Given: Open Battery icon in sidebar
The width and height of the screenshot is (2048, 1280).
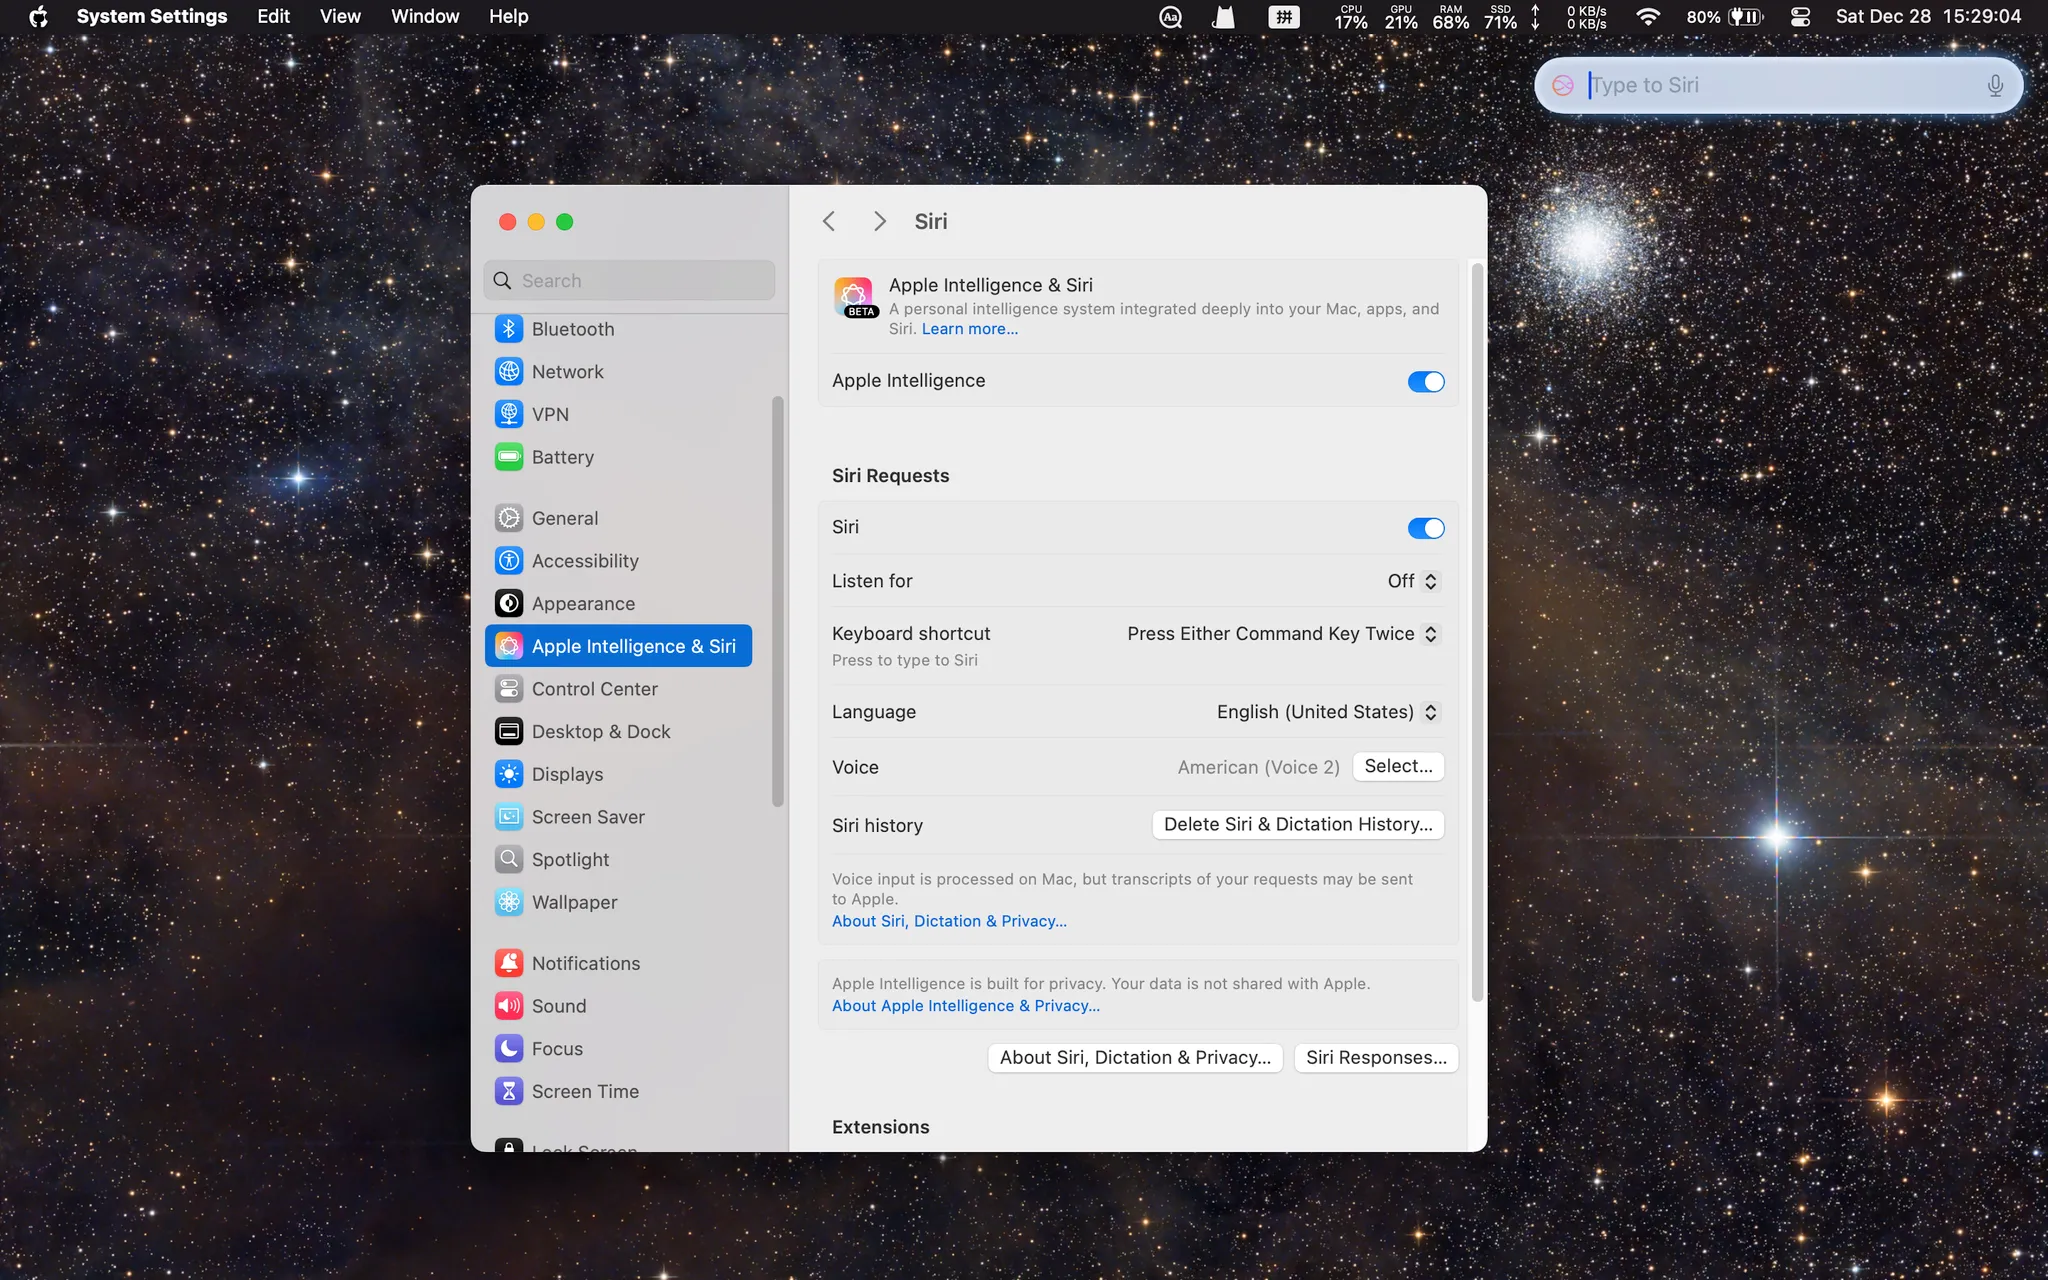Looking at the screenshot, I should tap(509, 457).
